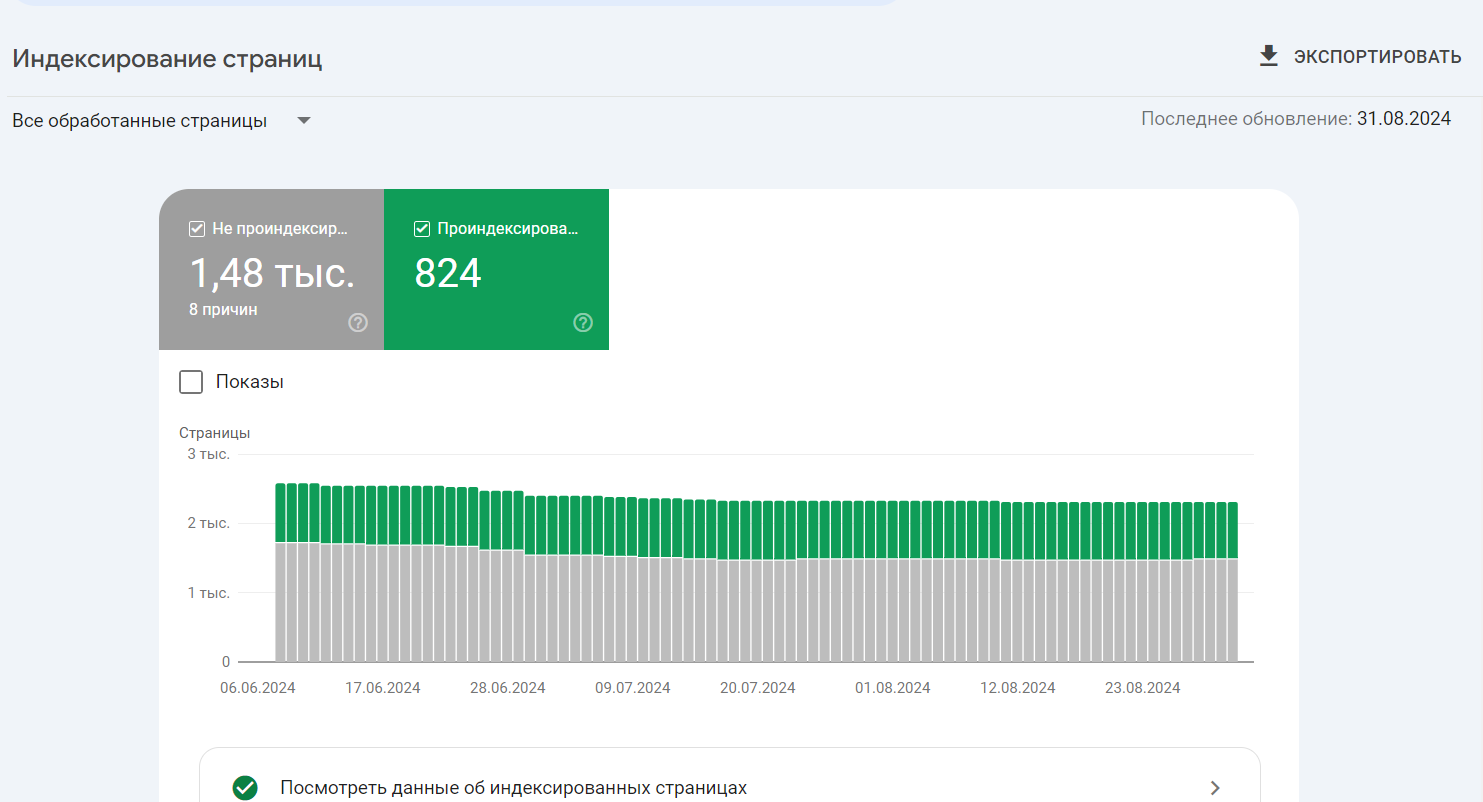1483x802 pixels.
Task: Click the Страницы axis label
Action: (x=214, y=433)
